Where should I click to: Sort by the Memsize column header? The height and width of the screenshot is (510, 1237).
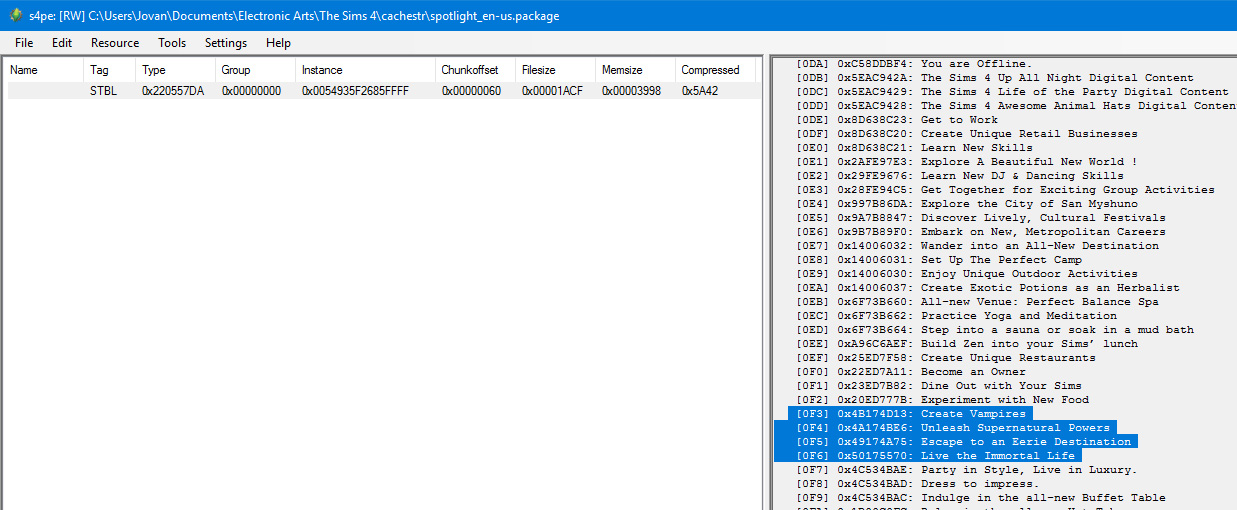click(x=636, y=70)
